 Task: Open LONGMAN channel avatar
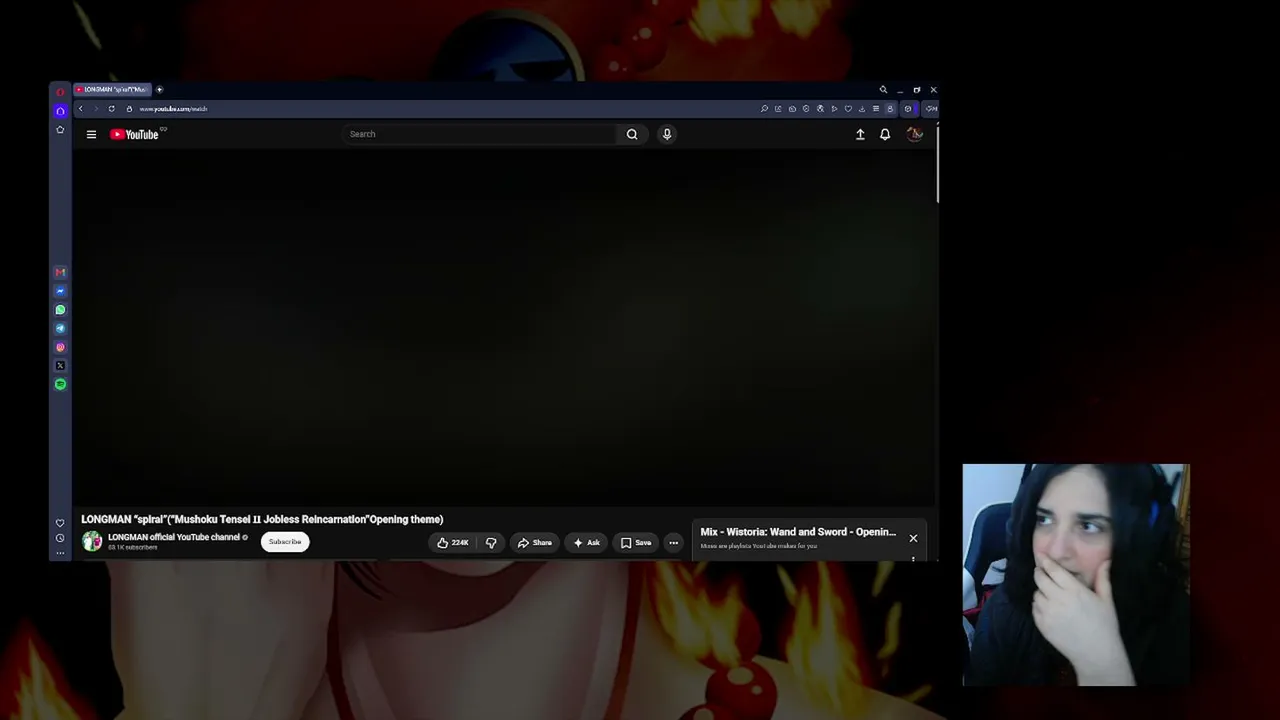(92, 542)
